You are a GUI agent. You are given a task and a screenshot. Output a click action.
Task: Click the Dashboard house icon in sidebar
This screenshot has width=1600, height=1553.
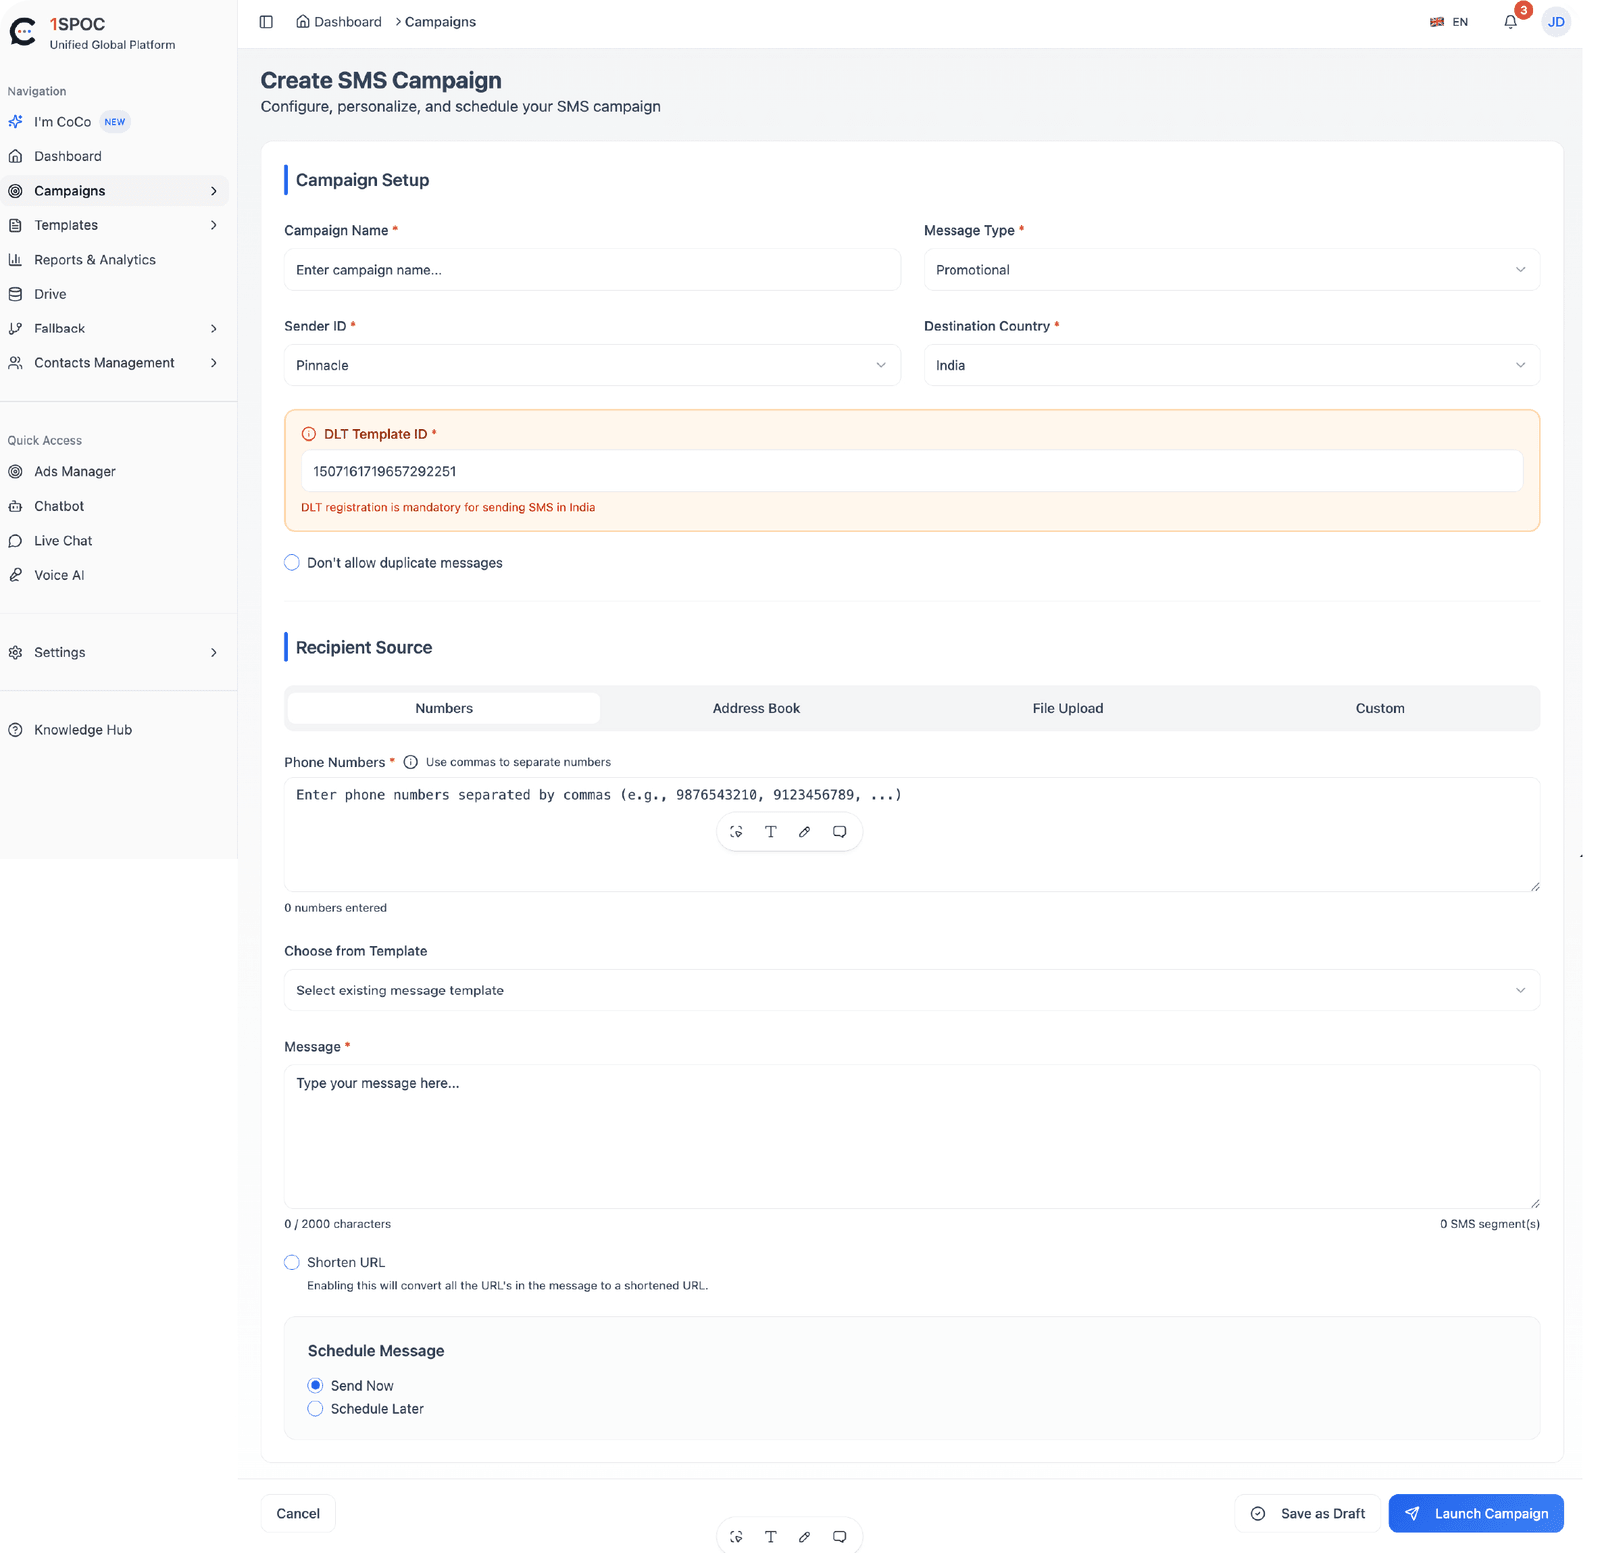tap(15, 156)
